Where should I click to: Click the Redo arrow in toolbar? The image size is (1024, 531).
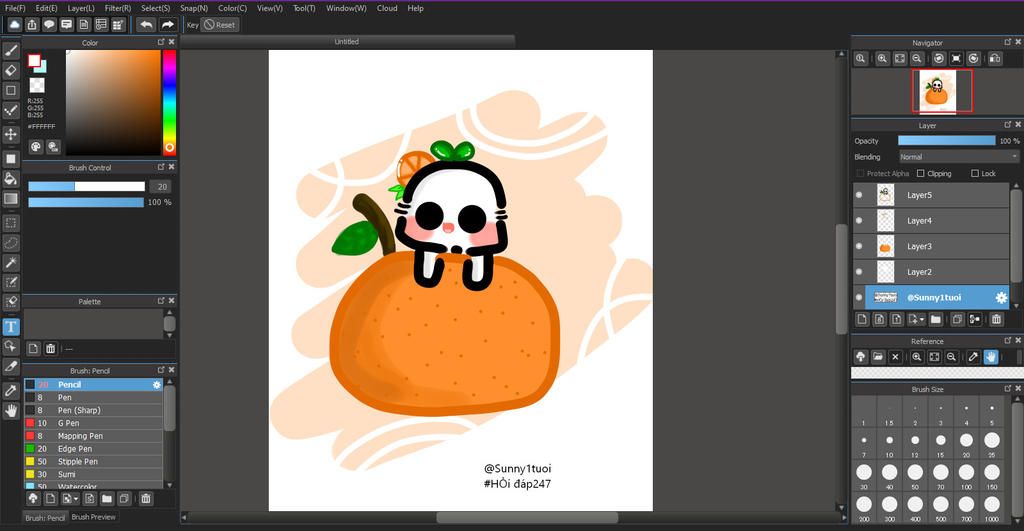point(168,25)
